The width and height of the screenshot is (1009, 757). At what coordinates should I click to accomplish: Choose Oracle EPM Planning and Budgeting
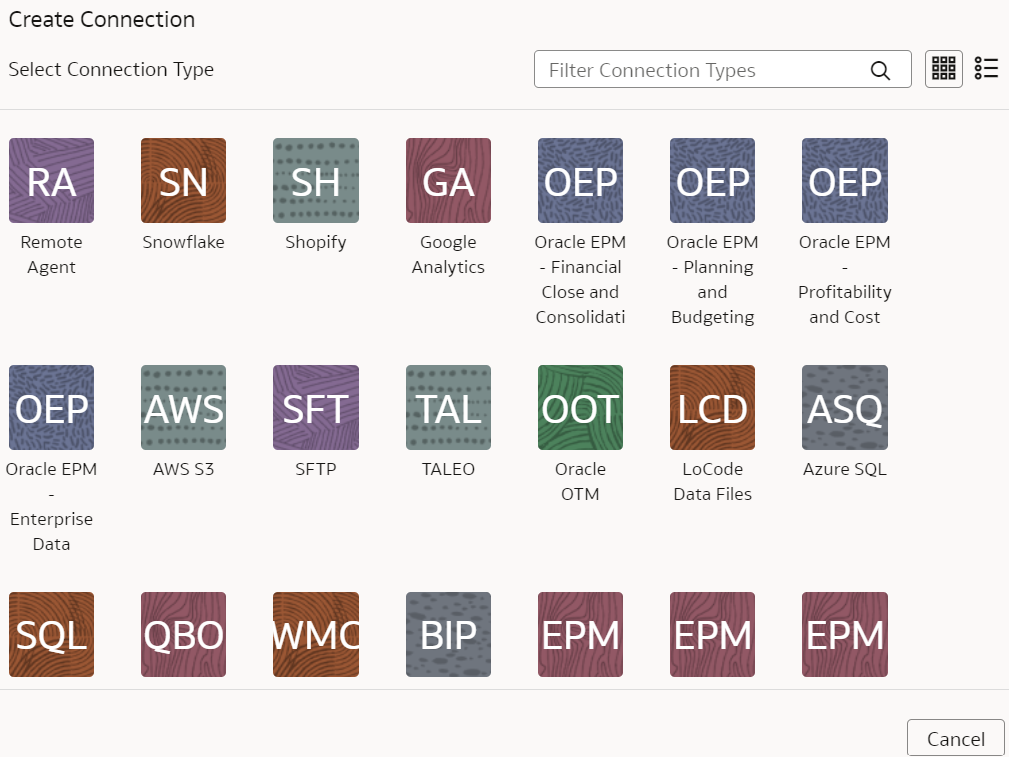[x=712, y=181]
